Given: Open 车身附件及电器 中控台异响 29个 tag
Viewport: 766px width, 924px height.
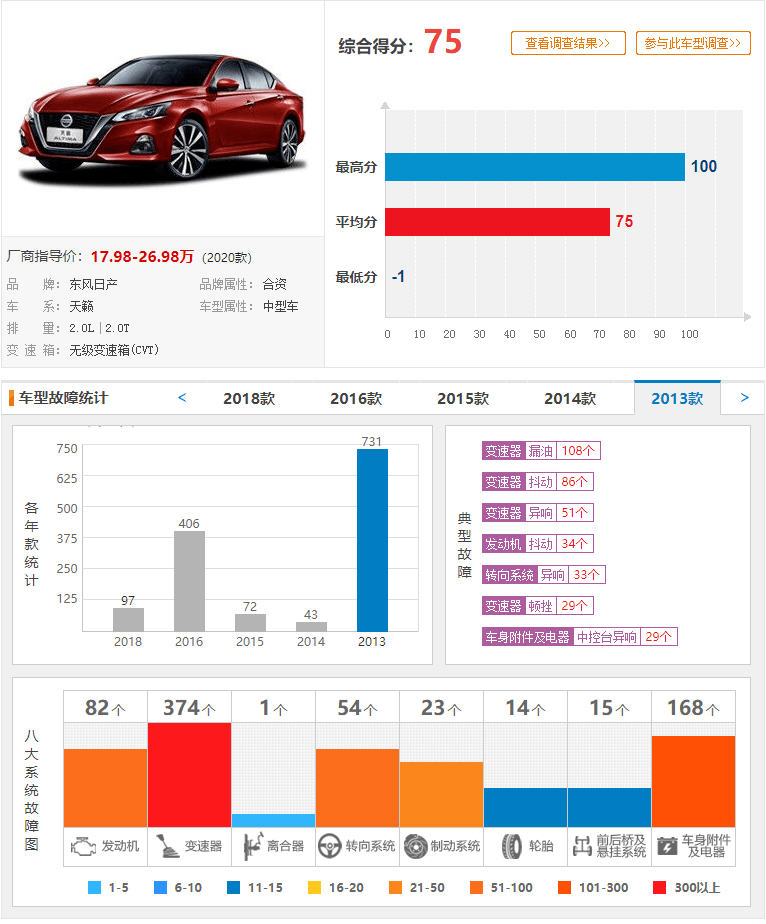Looking at the screenshot, I should (x=580, y=636).
